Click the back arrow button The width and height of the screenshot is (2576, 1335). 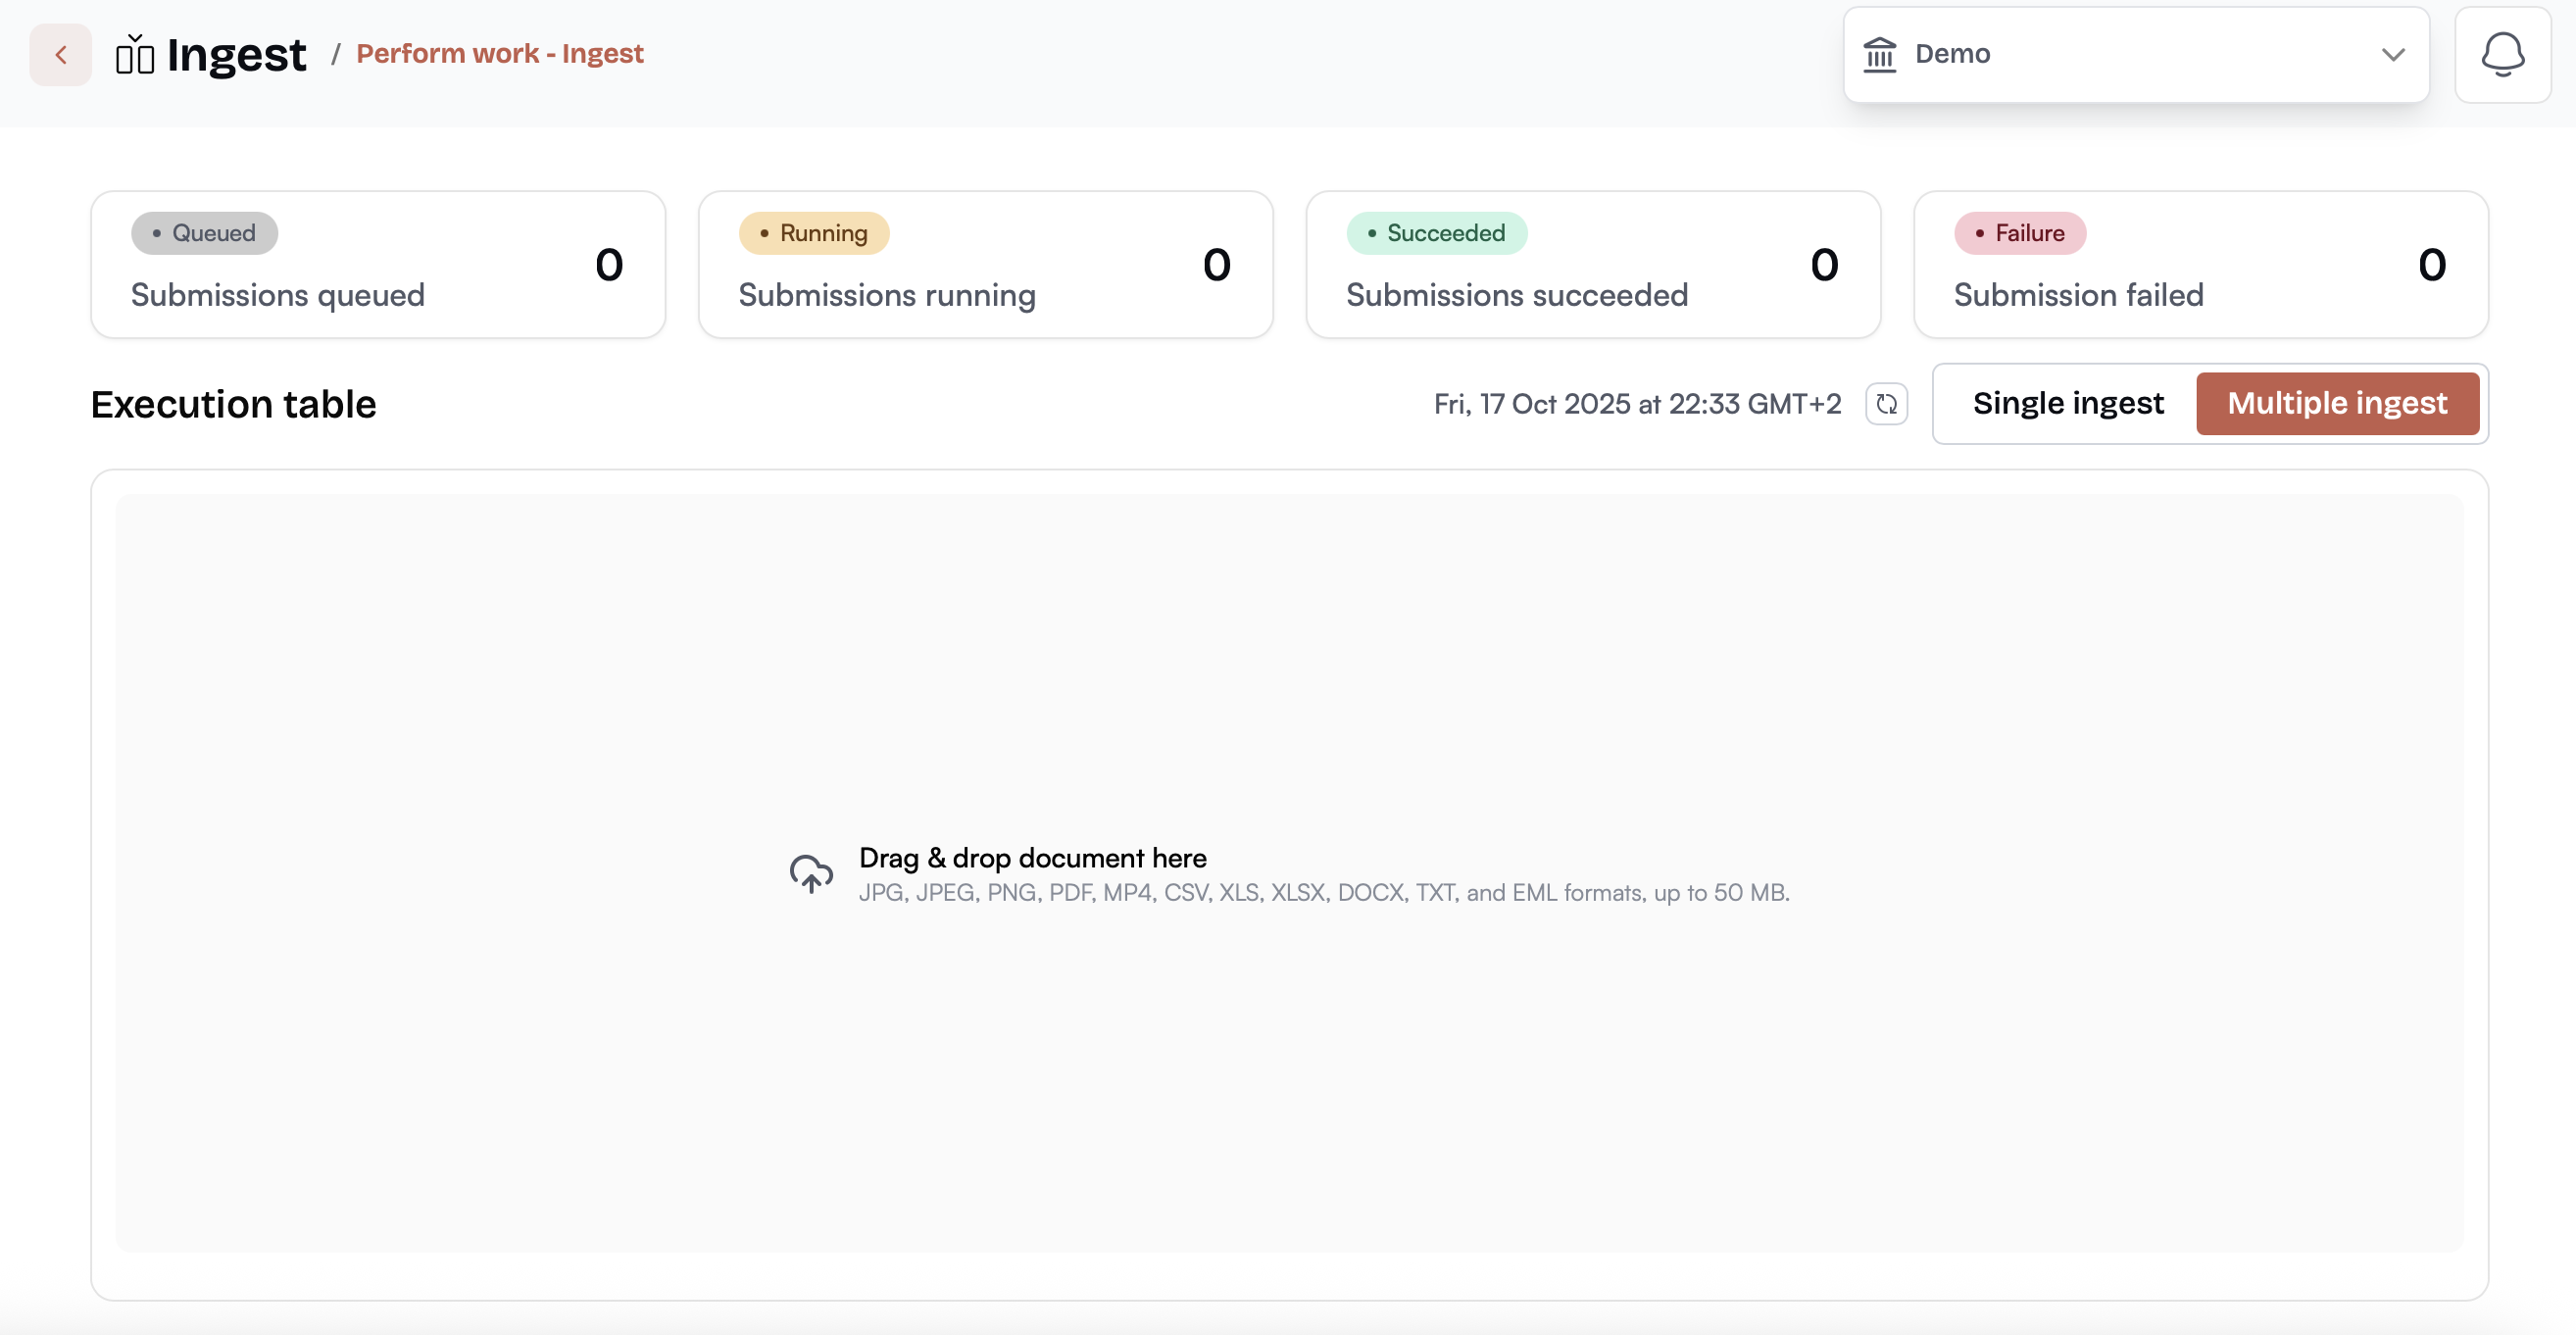(x=60, y=54)
